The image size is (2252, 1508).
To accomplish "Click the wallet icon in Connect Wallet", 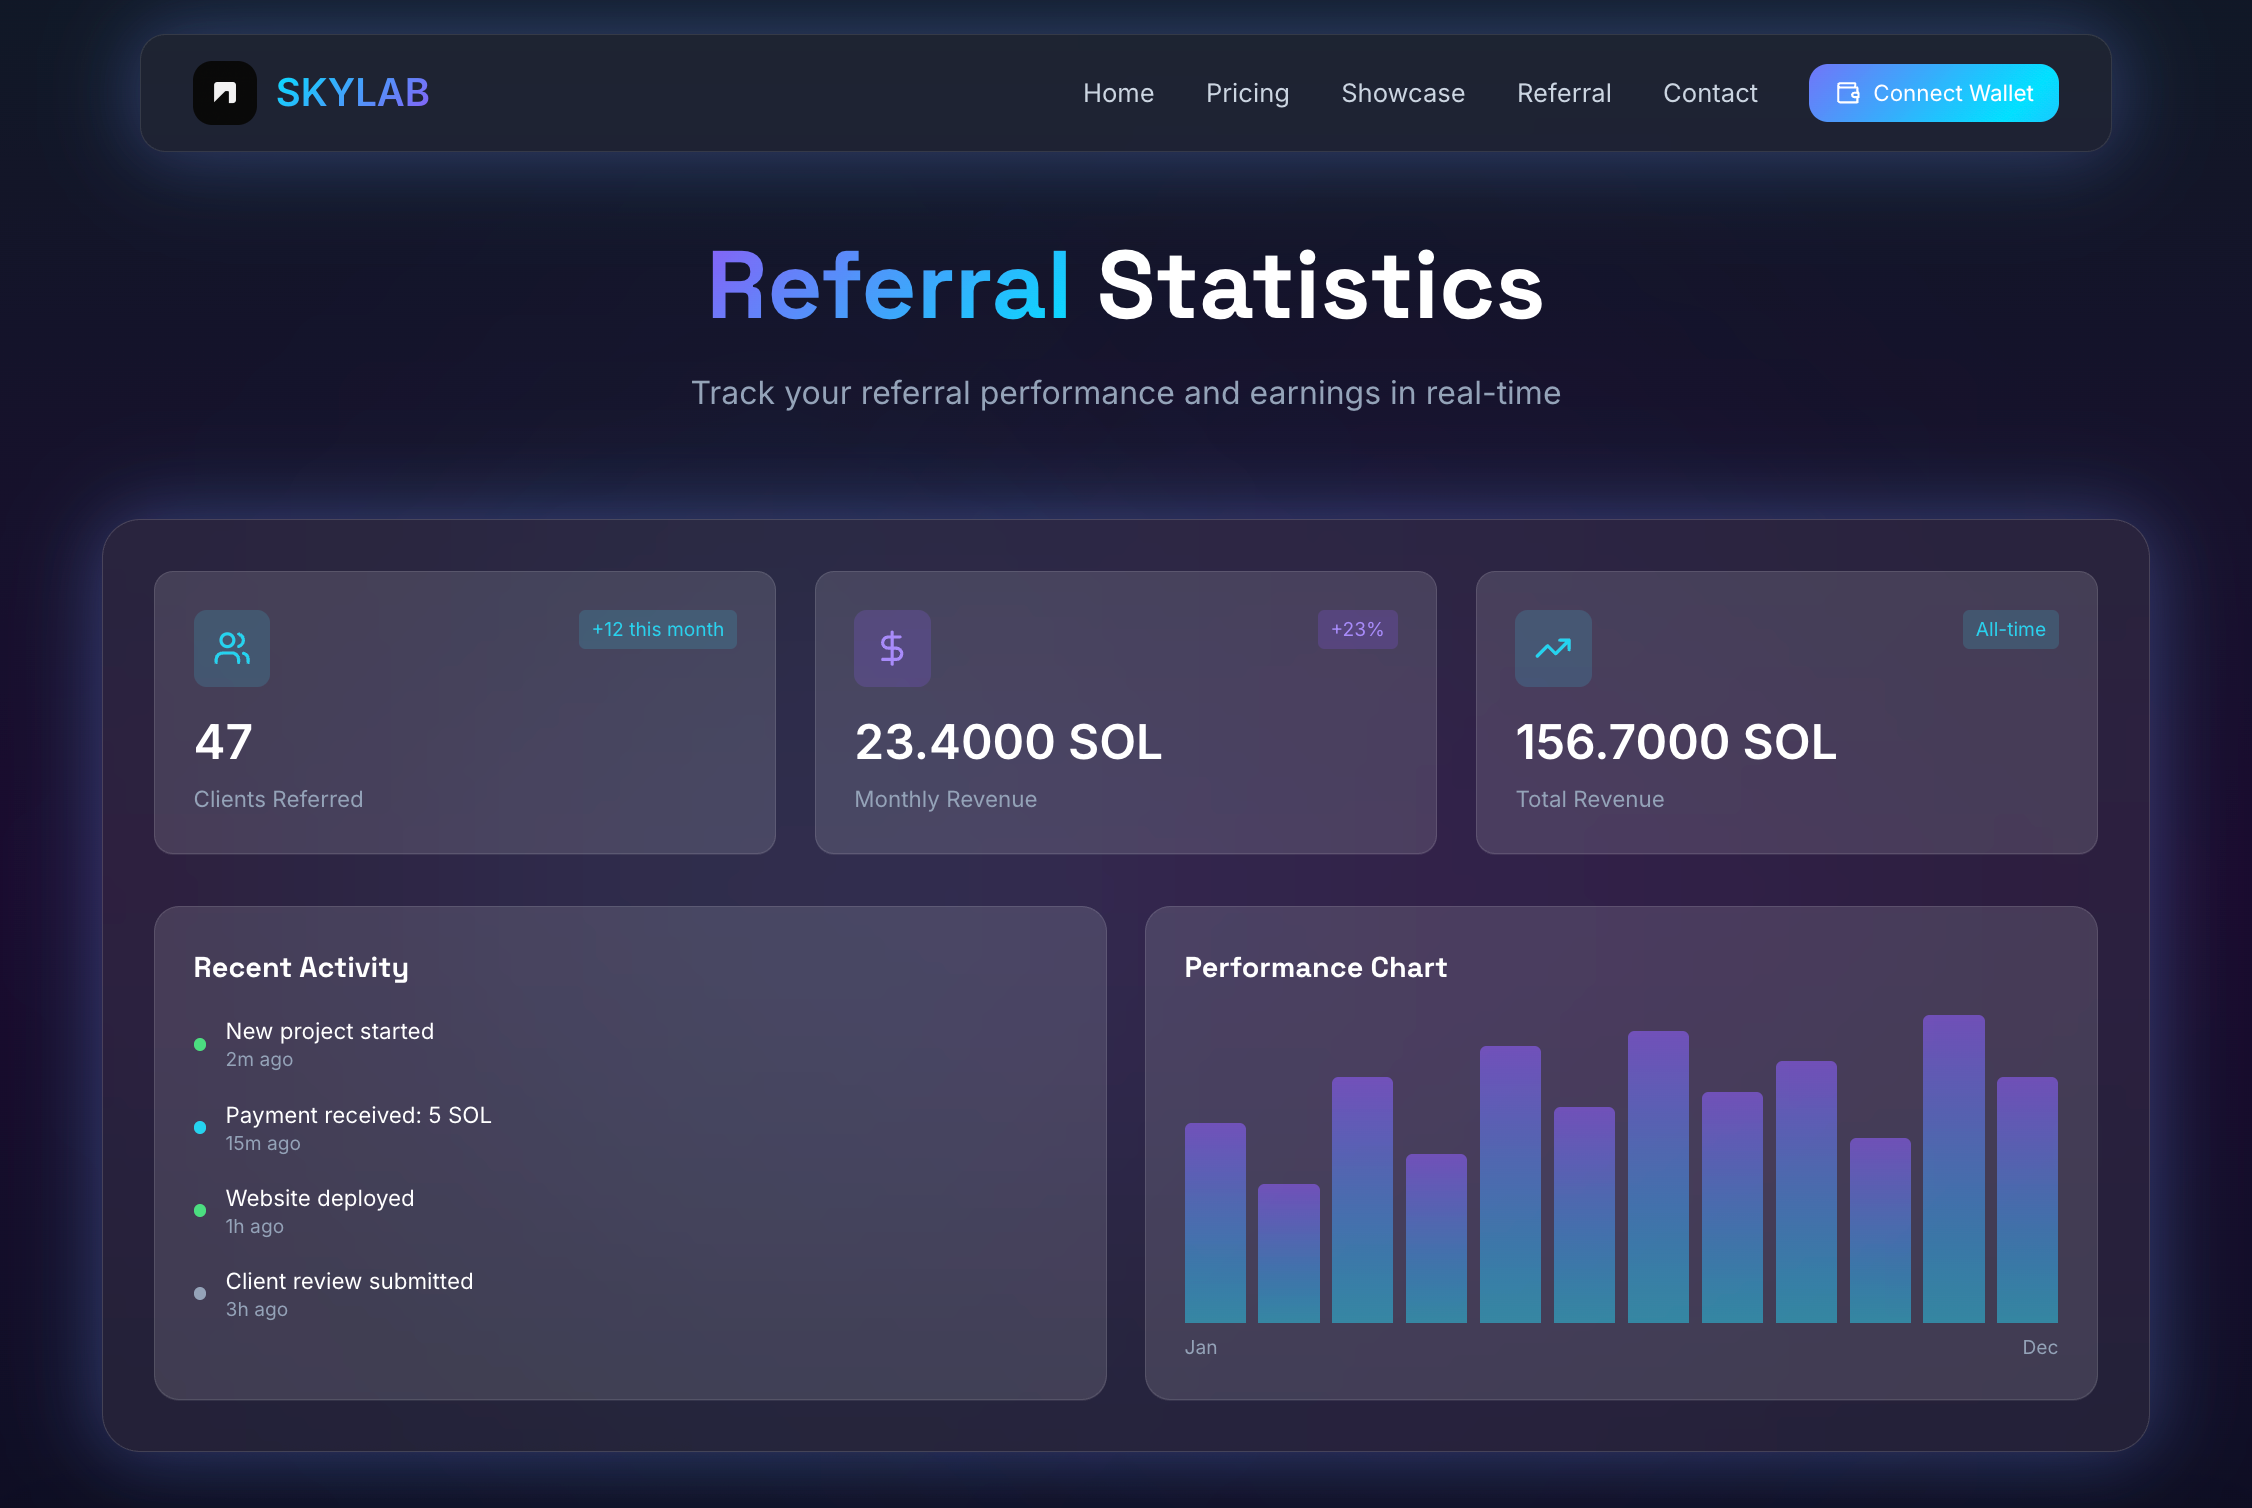I will pyautogui.click(x=1847, y=93).
